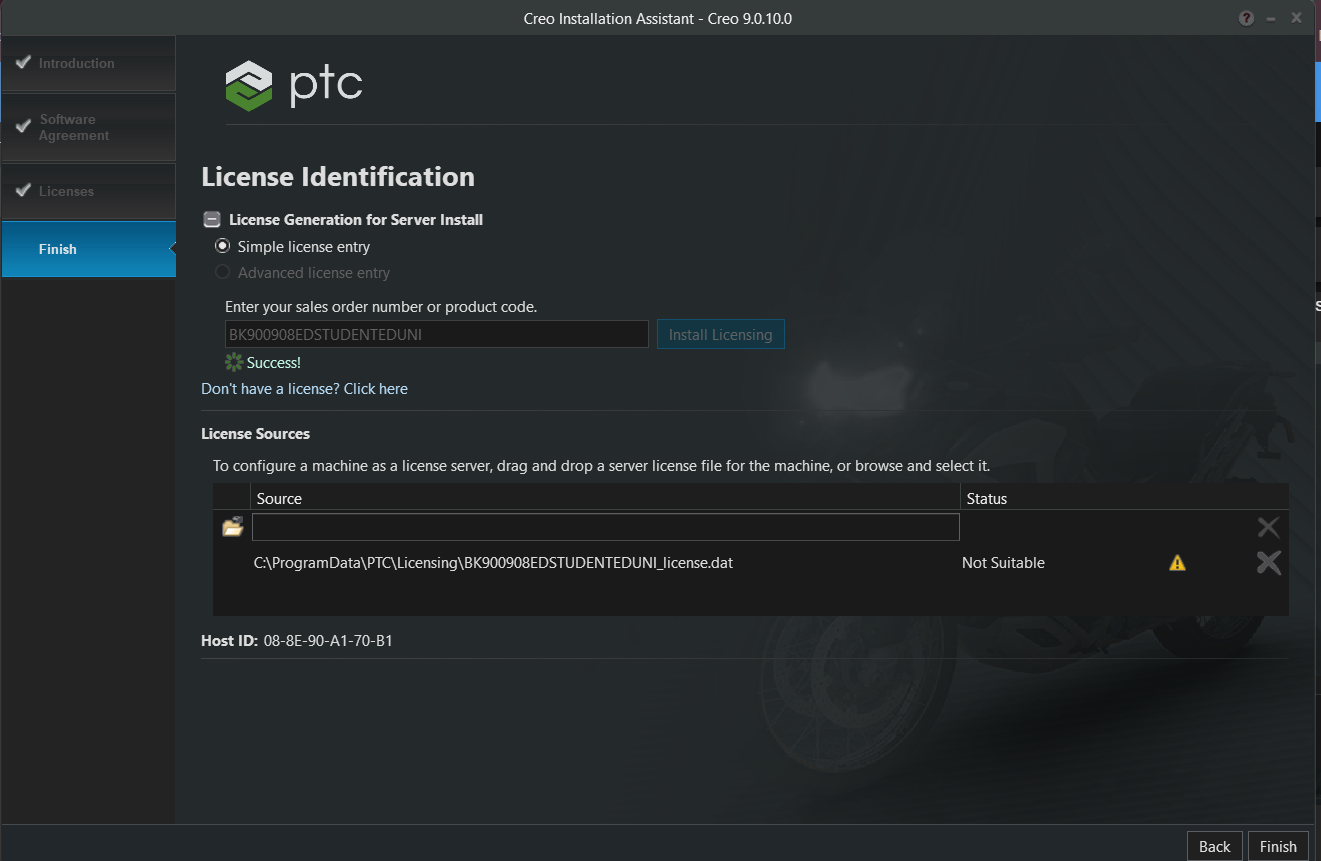Screen dimensions: 1321x861
Task: Click the checkmark on the Introduction step
Action: (24, 62)
